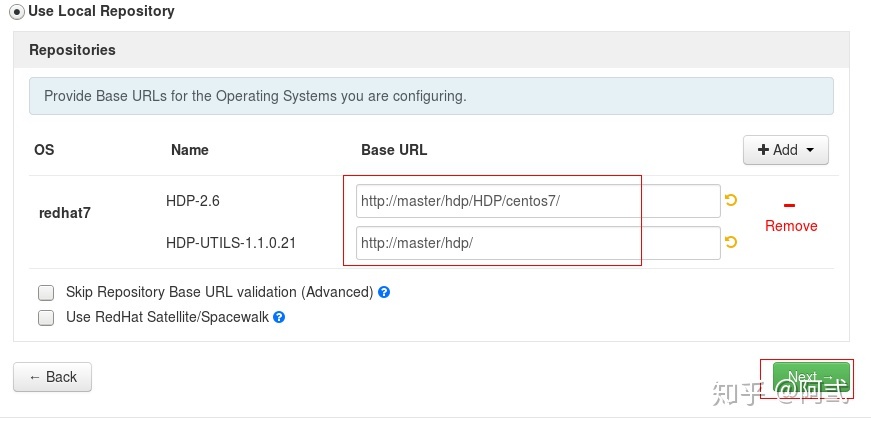
Task: Expand the Add dropdown caret
Action: [x=809, y=150]
